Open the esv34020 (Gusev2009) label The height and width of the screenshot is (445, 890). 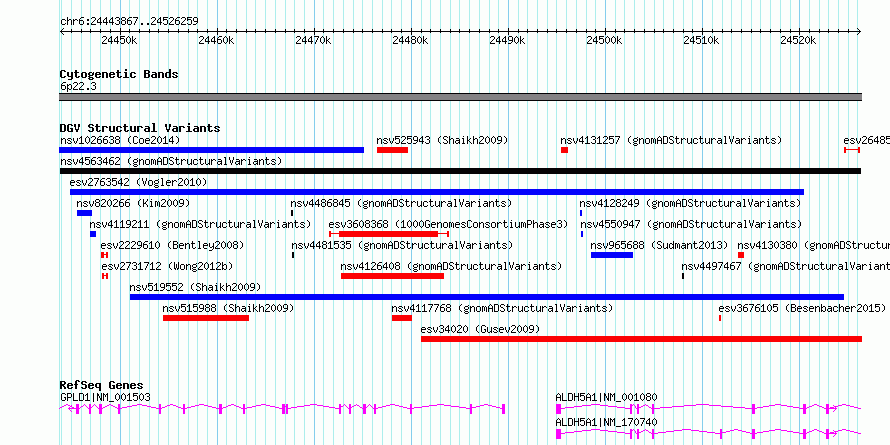tap(480, 329)
